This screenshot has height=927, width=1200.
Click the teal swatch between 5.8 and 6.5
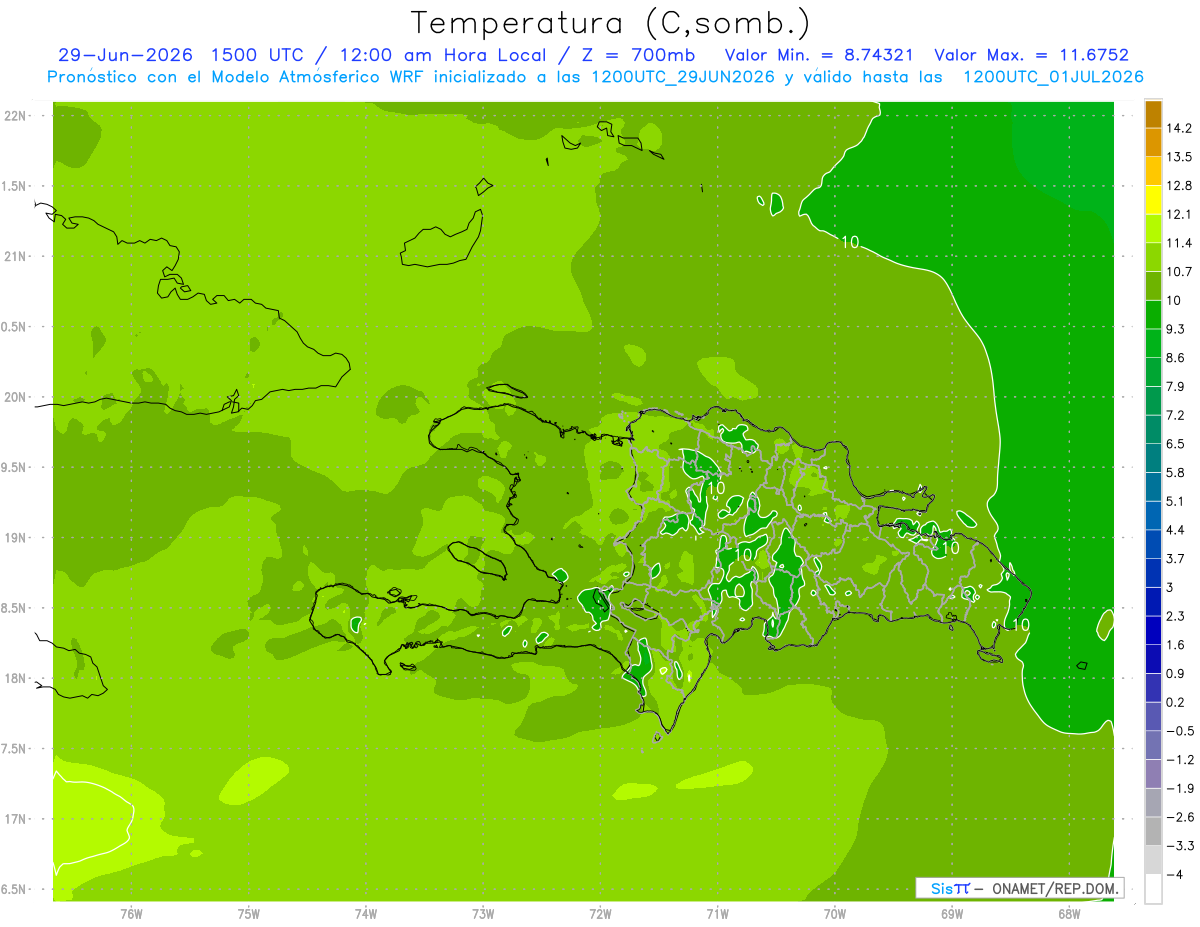1153,458
